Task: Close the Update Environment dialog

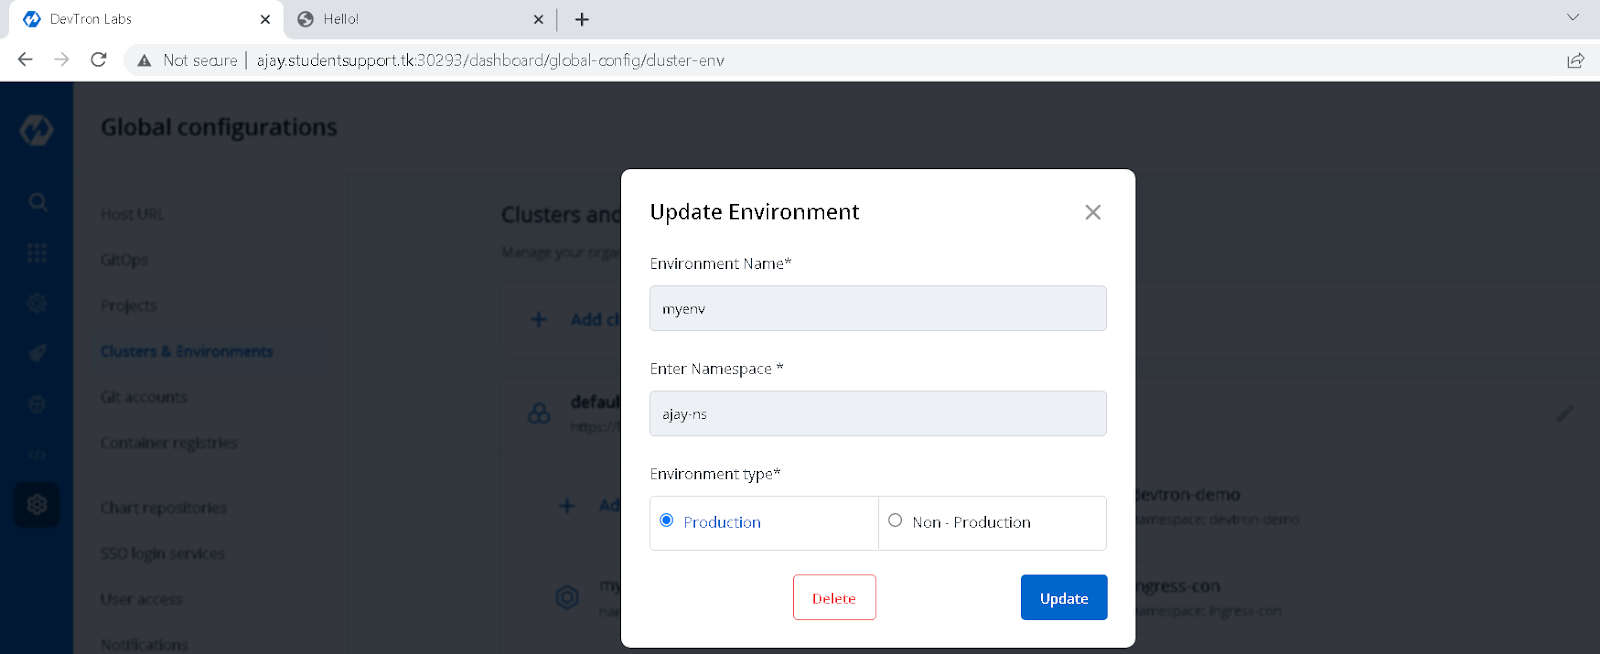Action: [1093, 212]
